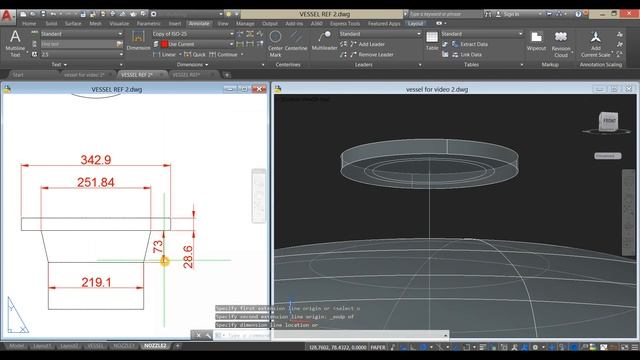Toggle the PAPER space status button
640x360 pixels.
point(378,347)
